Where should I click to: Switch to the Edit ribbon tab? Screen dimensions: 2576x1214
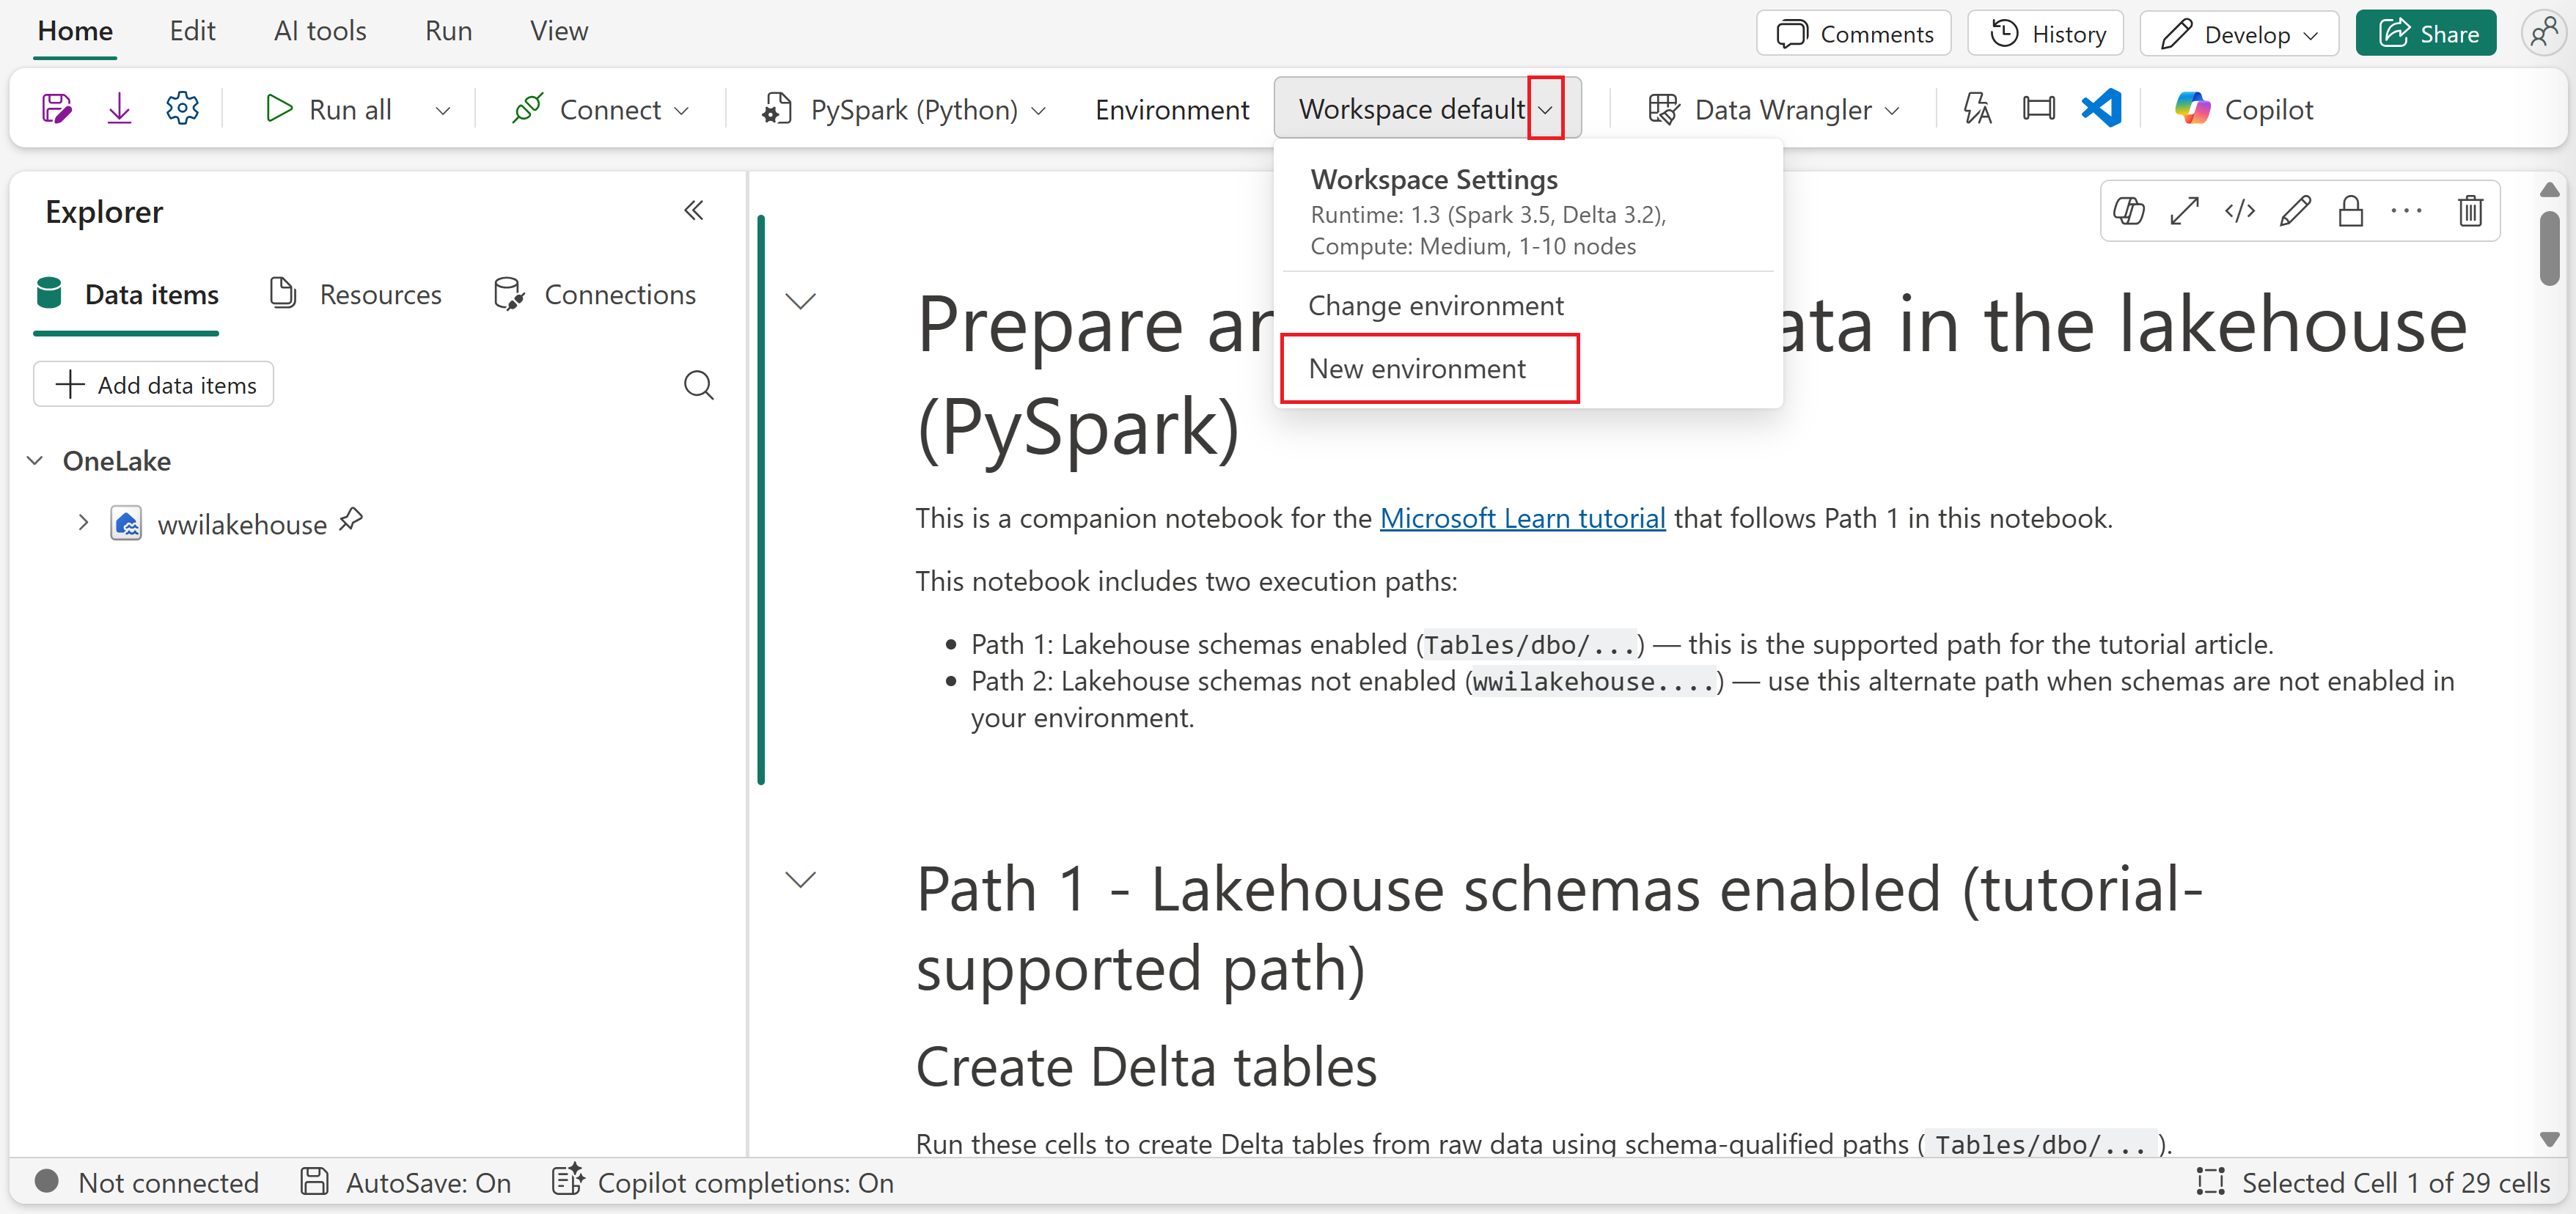pyautogui.click(x=192, y=31)
